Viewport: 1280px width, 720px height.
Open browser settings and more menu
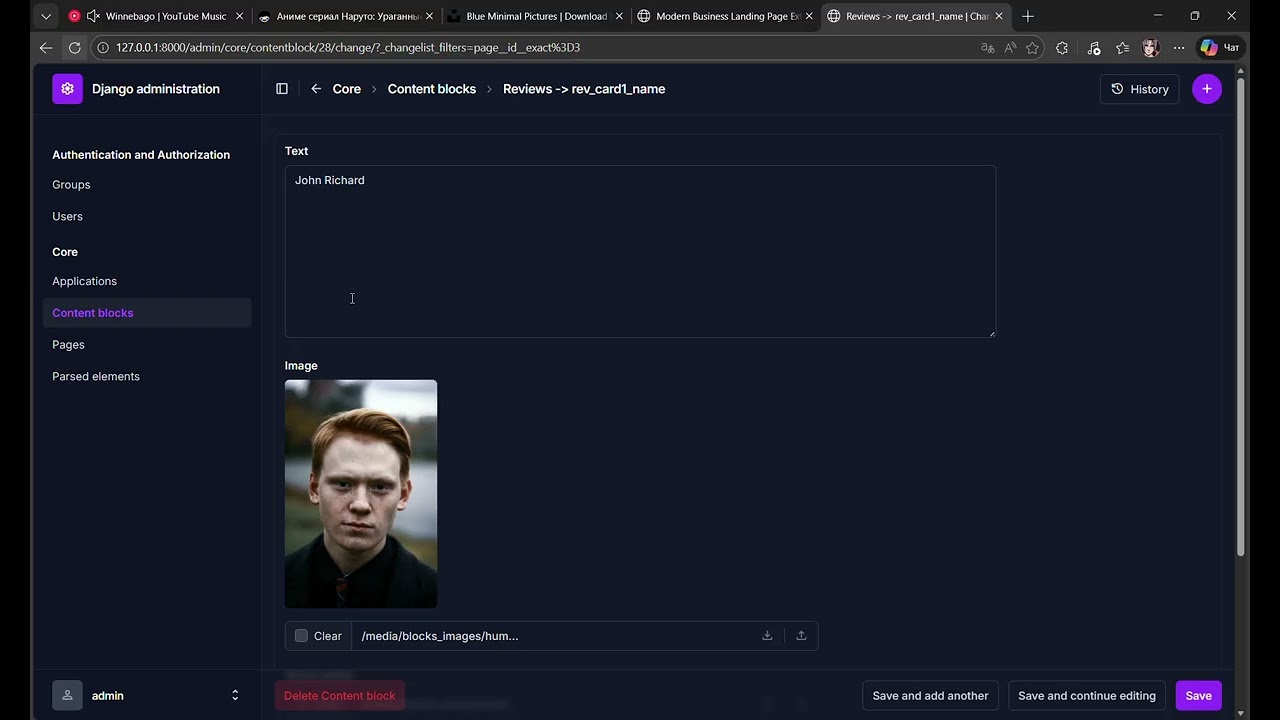click(x=1179, y=47)
